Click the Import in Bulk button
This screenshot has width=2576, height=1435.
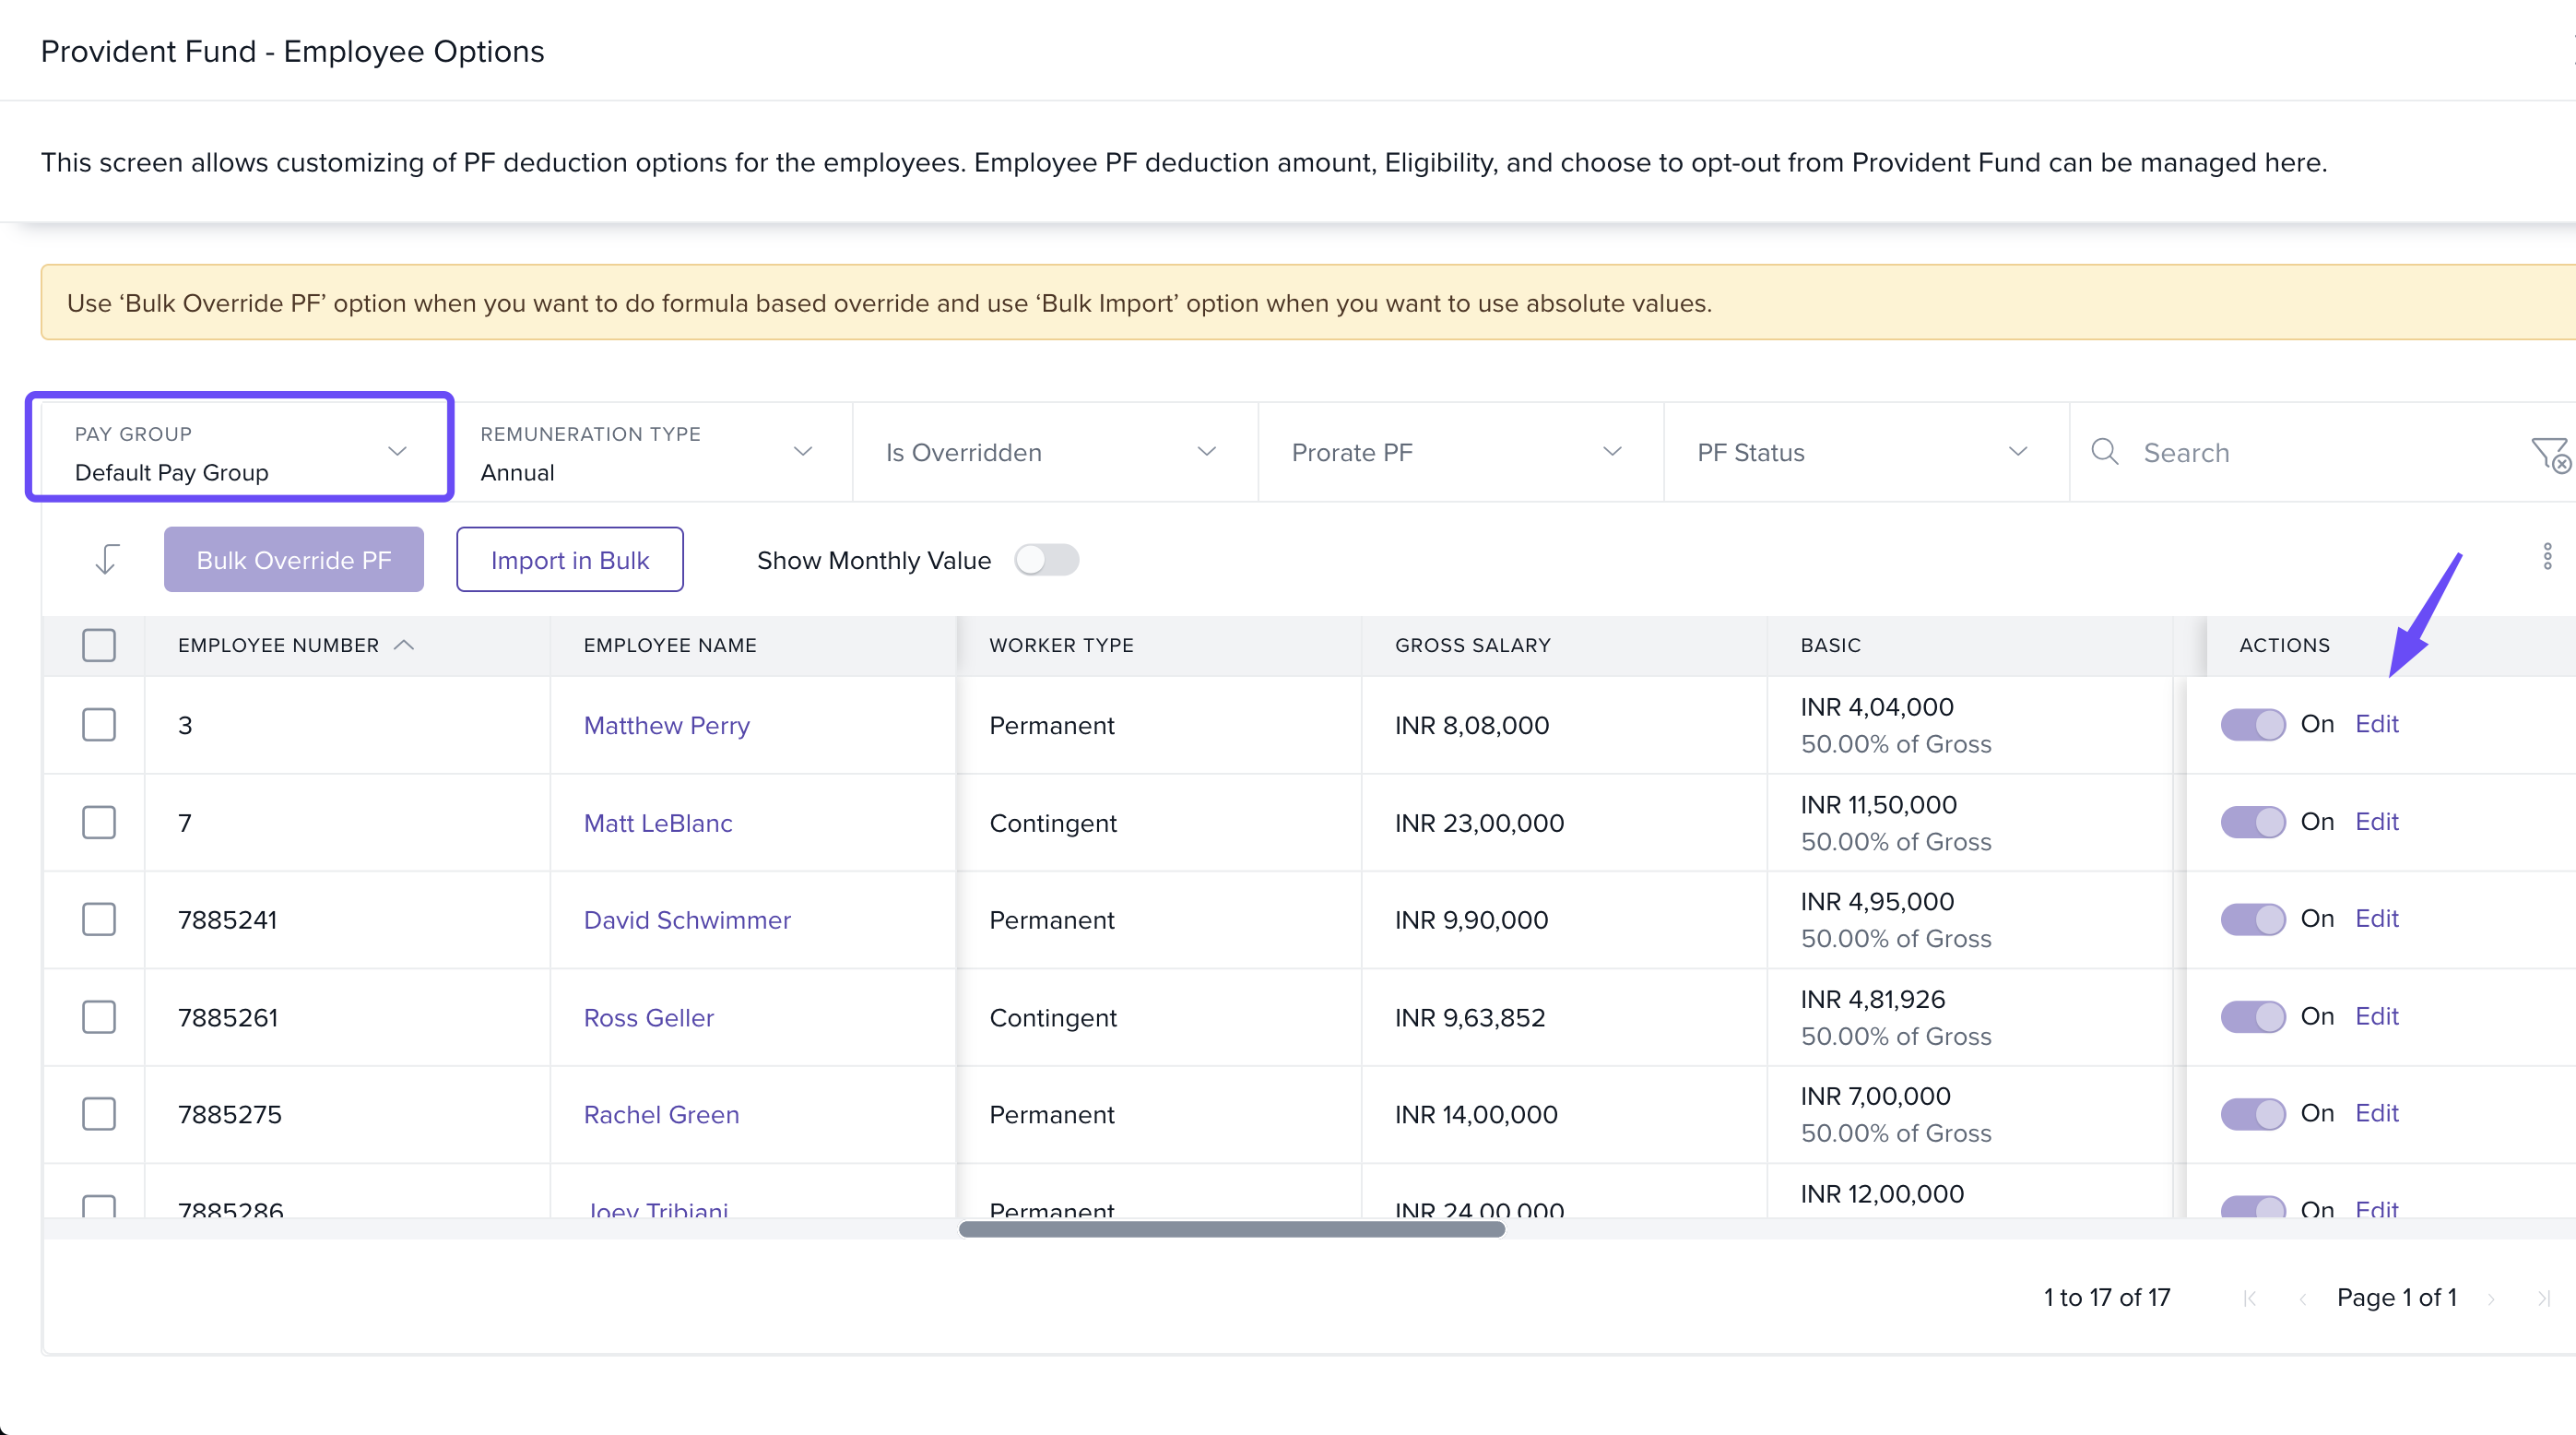click(x=569, y=560)
